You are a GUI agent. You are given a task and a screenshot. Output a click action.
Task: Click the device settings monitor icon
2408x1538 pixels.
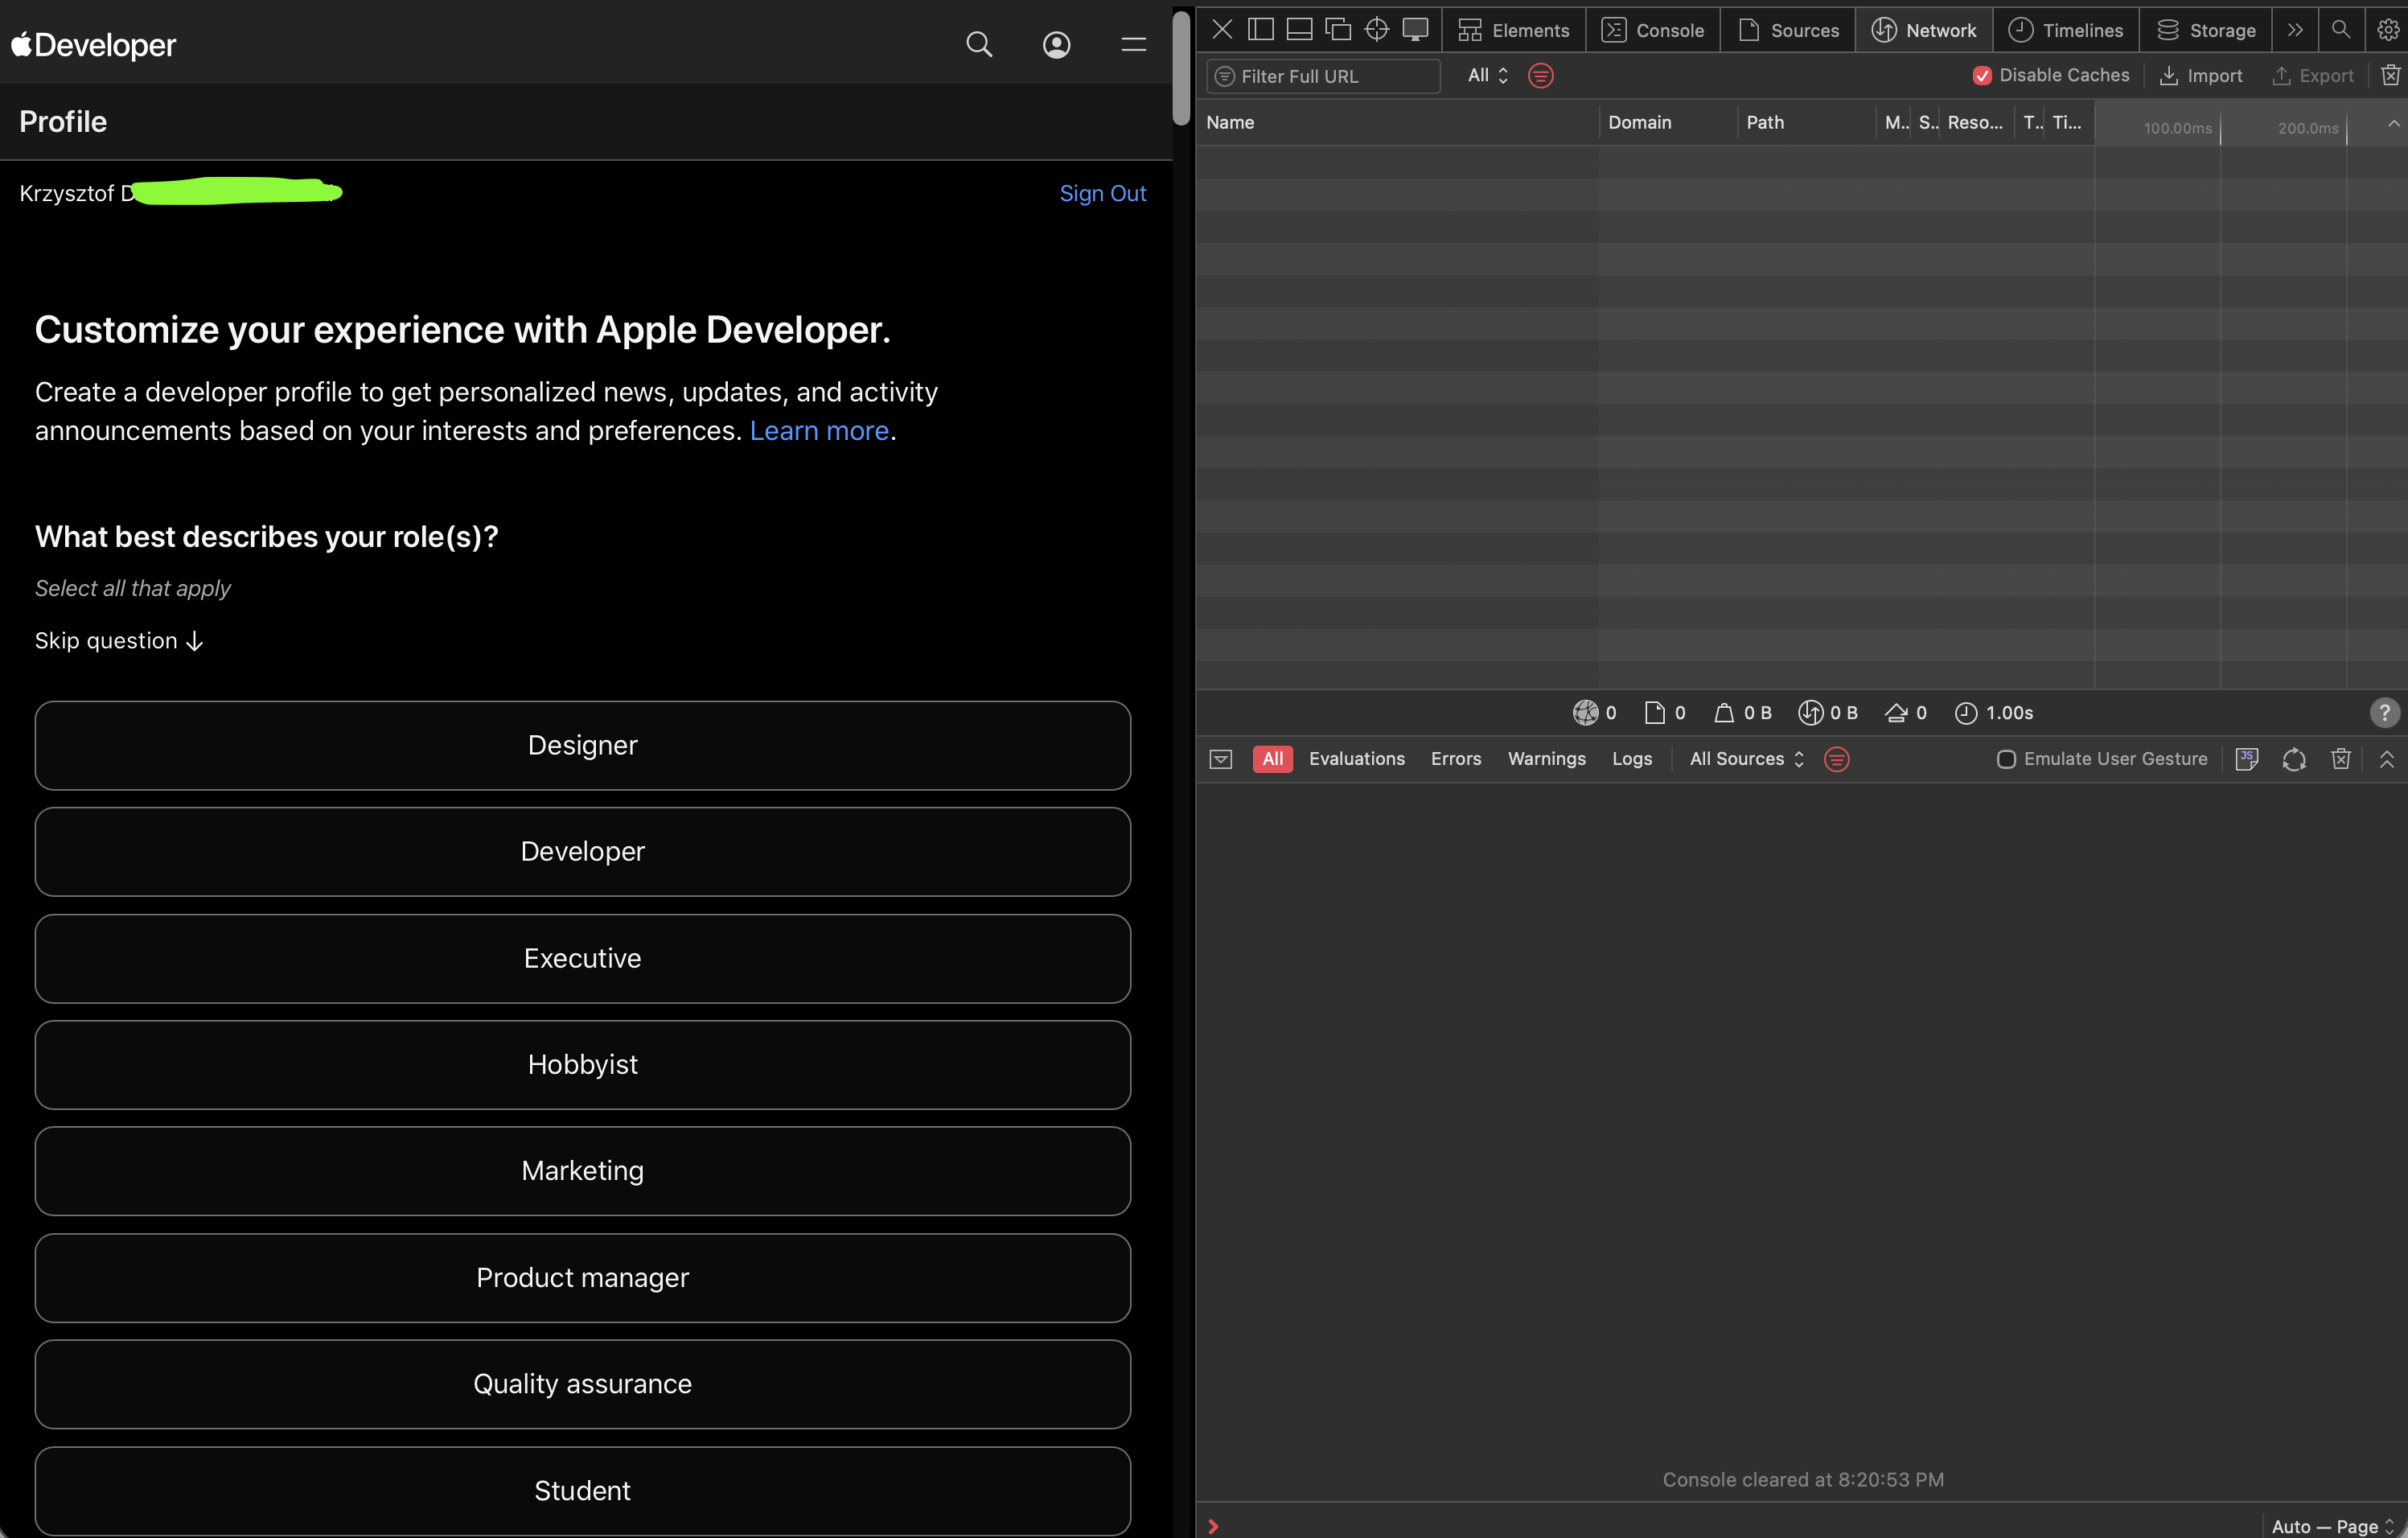pyautogui.click(x=1415, y=30)
